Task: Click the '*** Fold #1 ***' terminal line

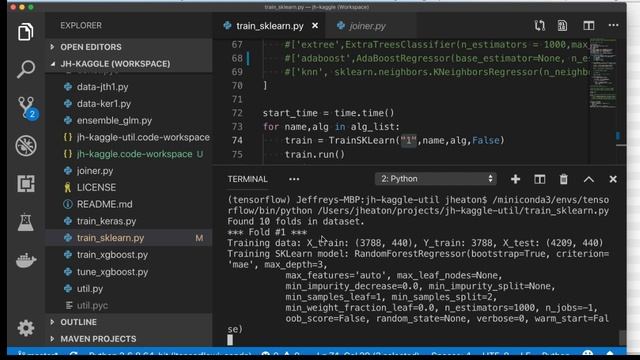Action: pos(267,232)
